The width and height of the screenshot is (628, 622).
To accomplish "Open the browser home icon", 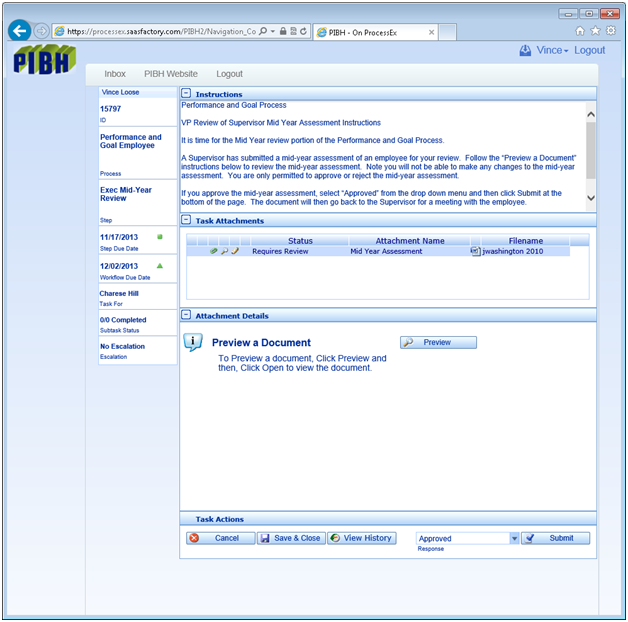I will [x=580, y=31].
